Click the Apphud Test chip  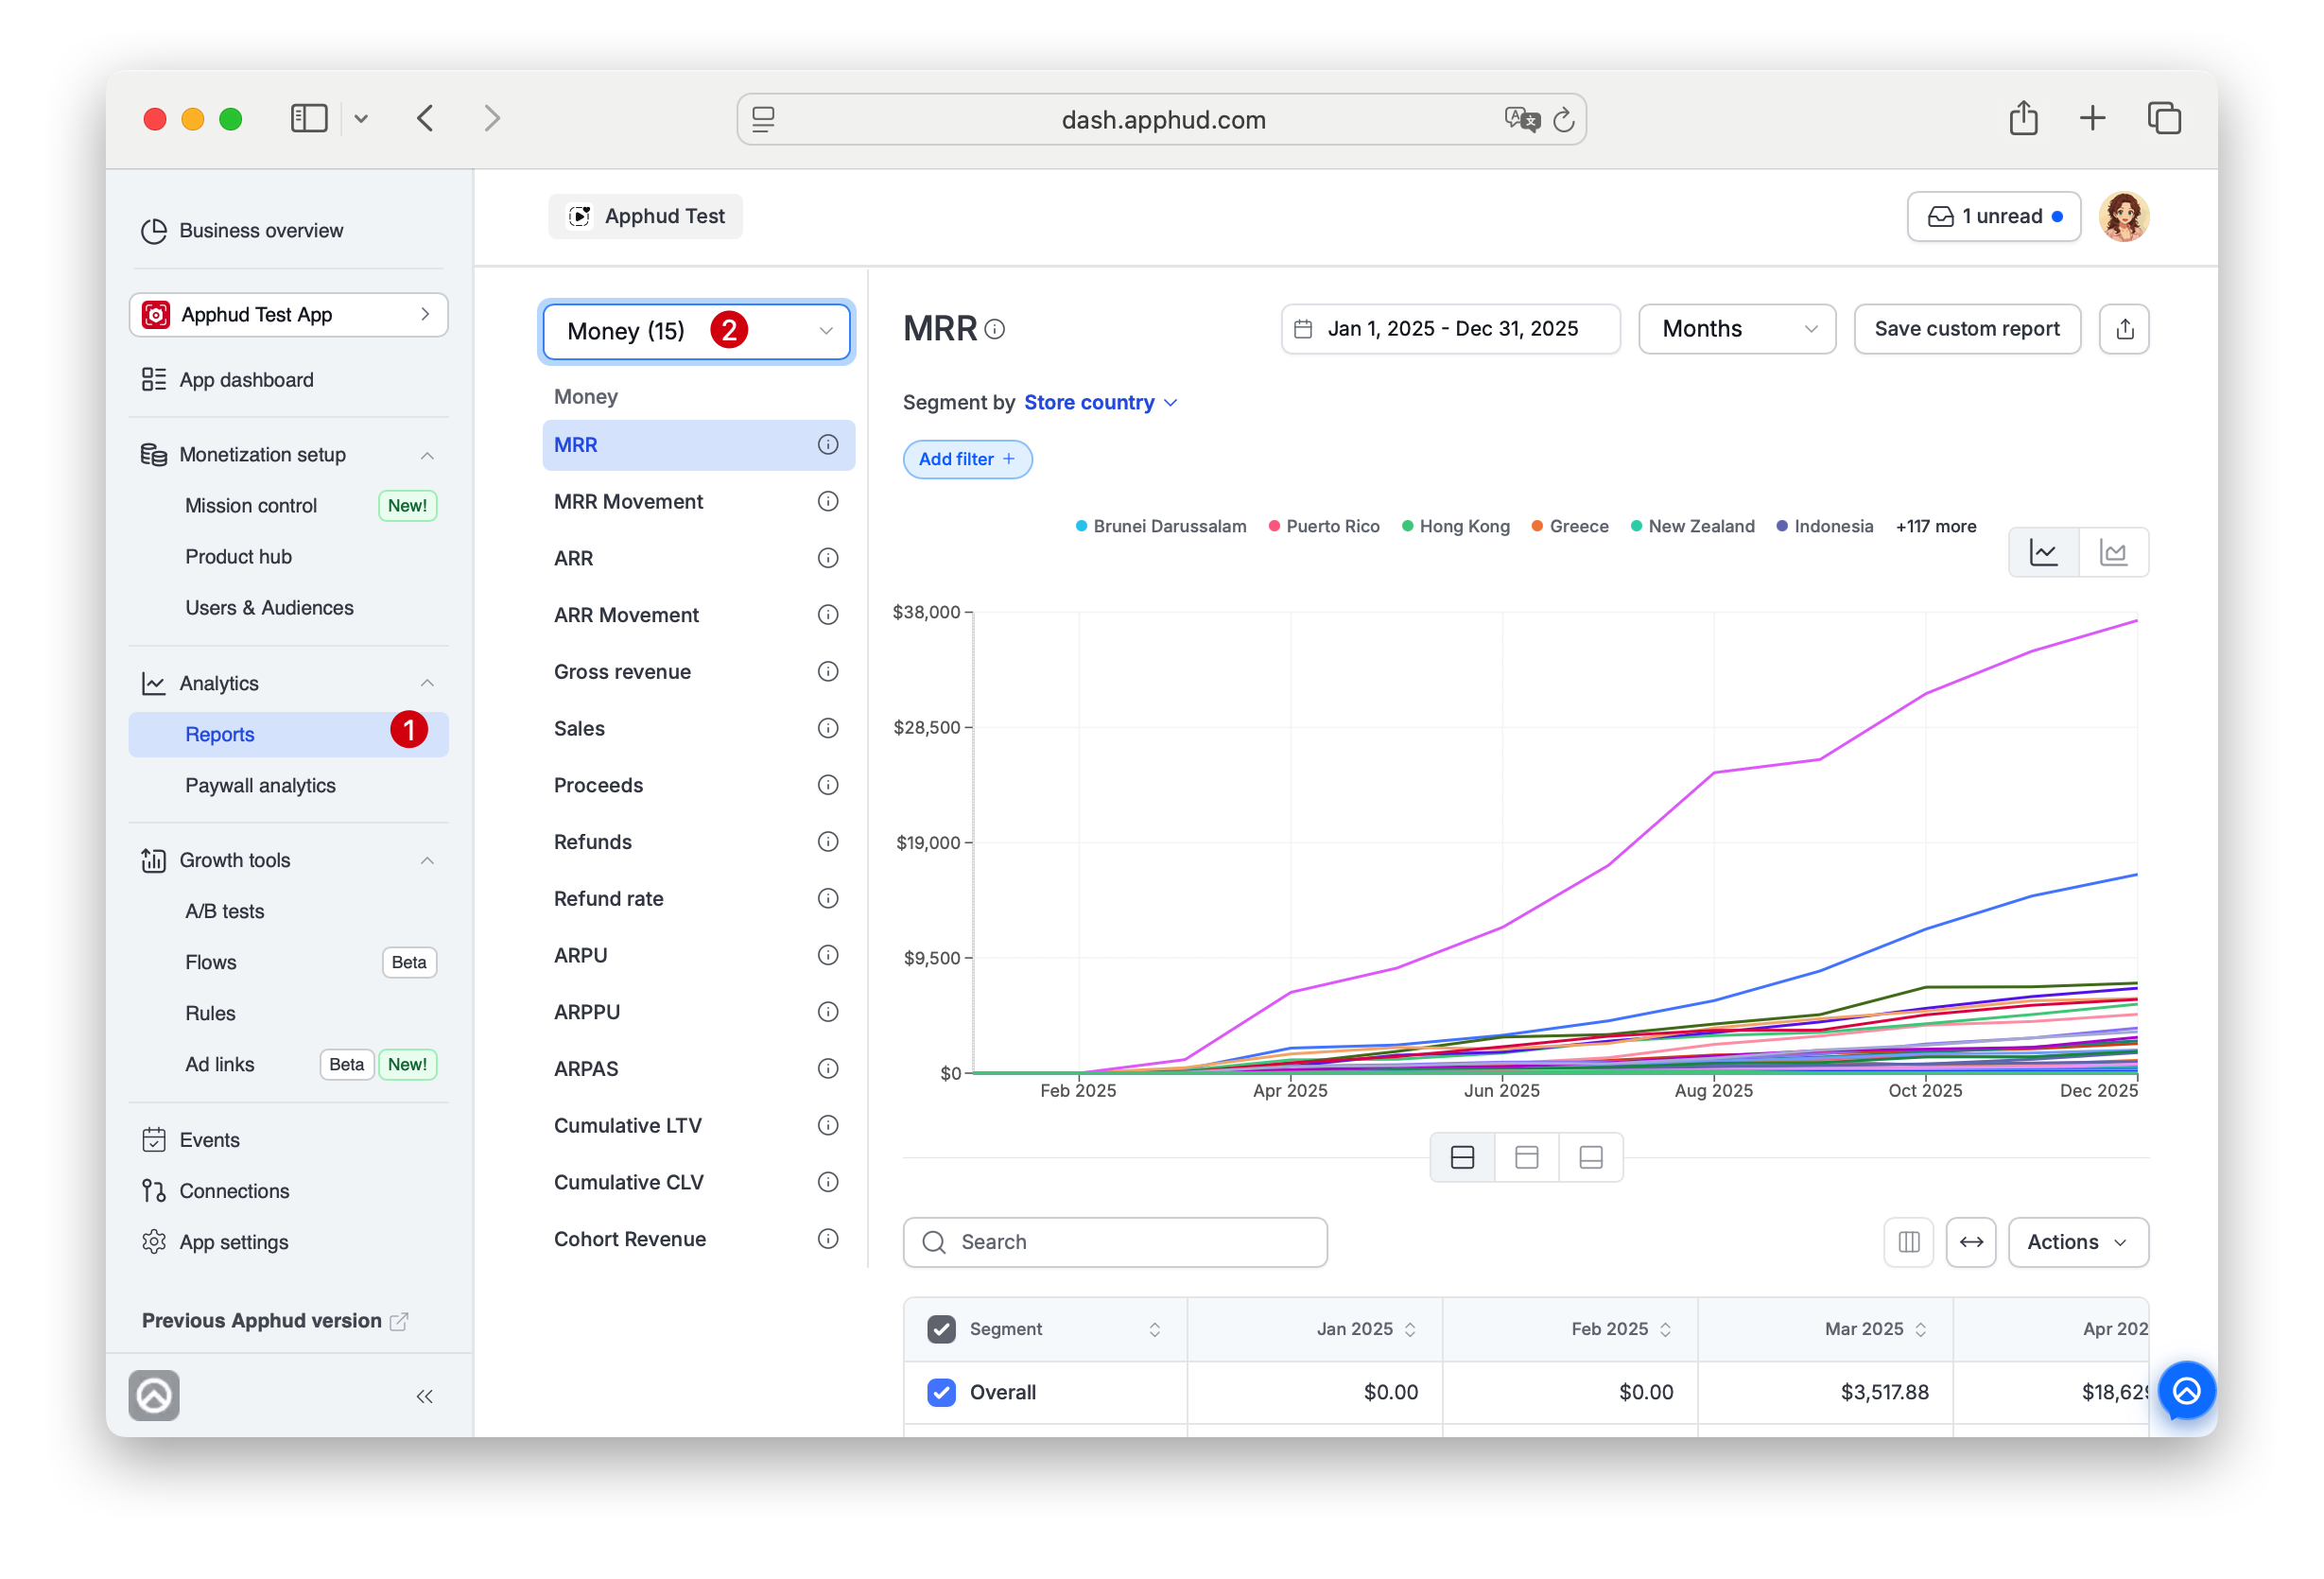(x=645, y=216)
